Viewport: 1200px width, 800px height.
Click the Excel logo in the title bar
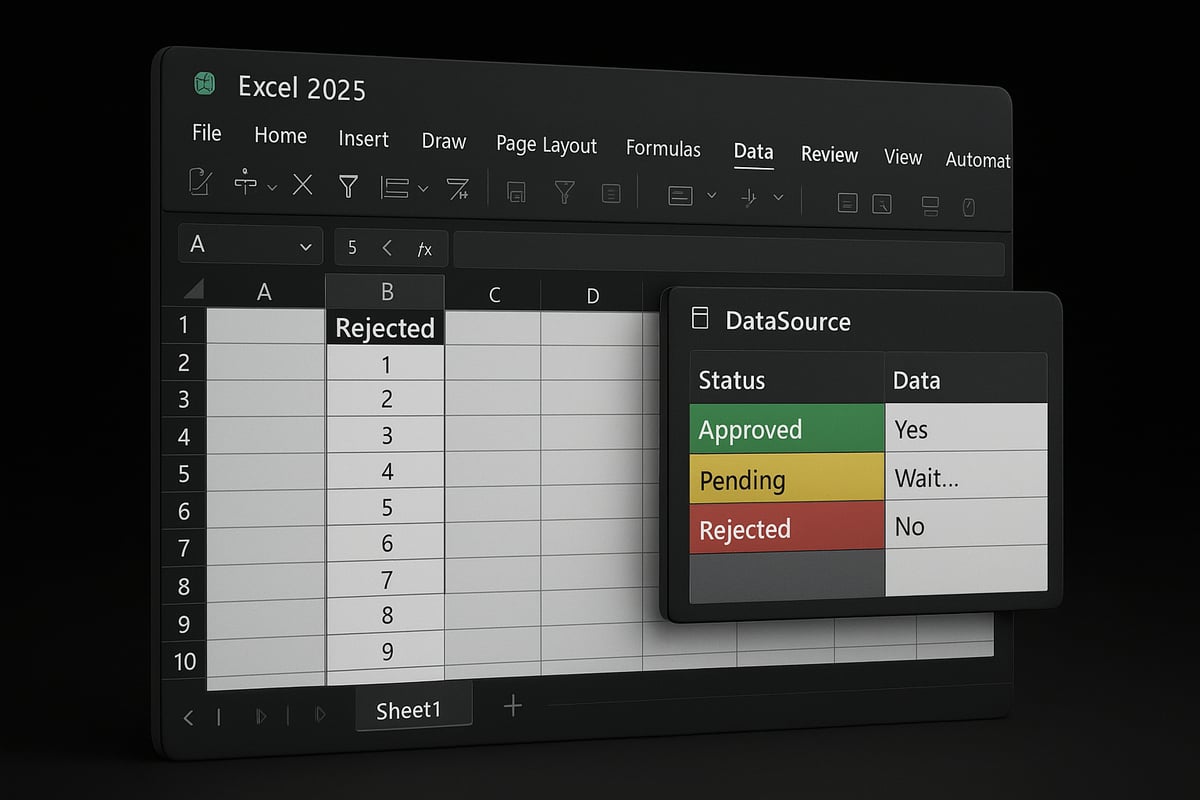point(204,84)
